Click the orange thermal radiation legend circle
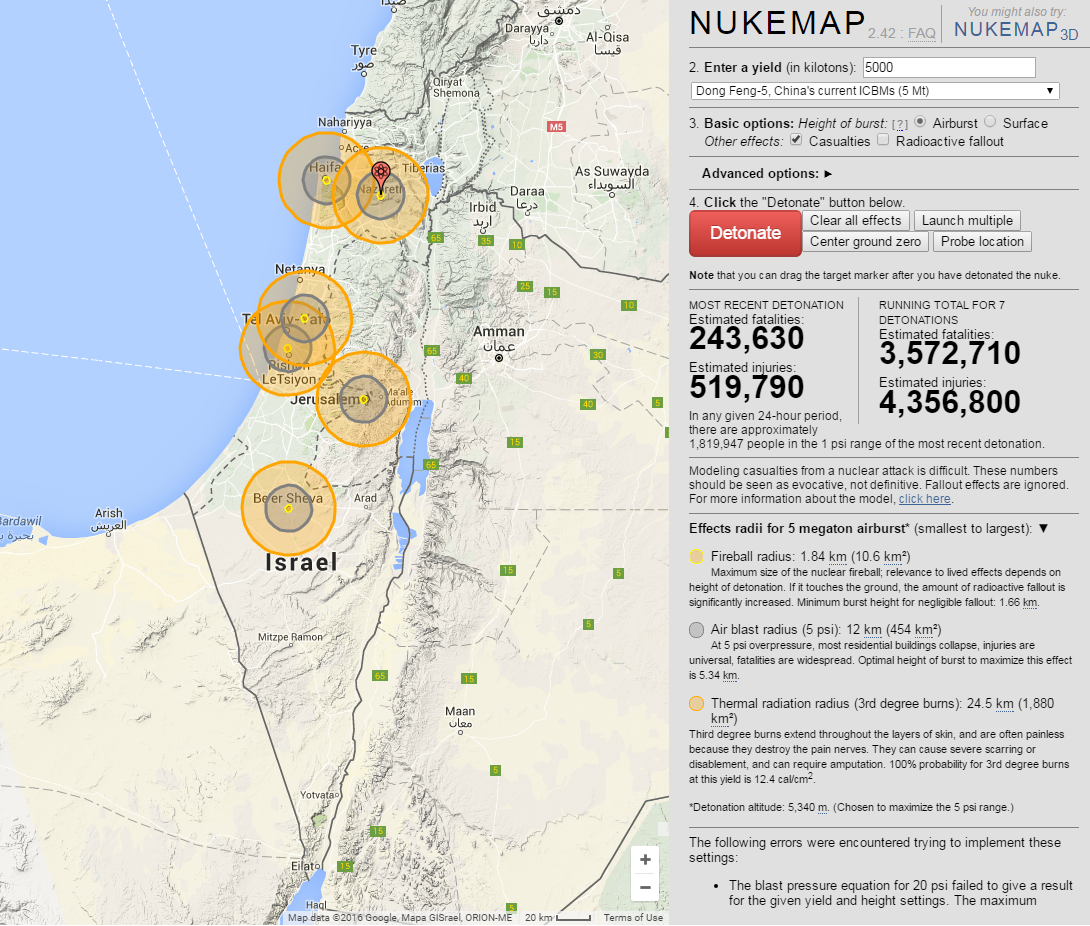Viewport: 1090px width, 926px height. [x=697, y=704]
